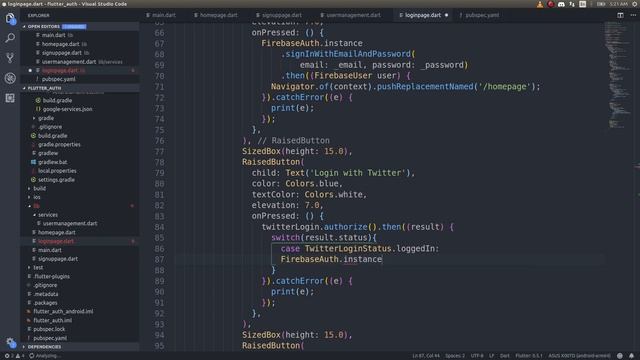Viewport: 640px width, 360px height.
Task: Select the loginpage.dart tab
Action: click(422, 15)
